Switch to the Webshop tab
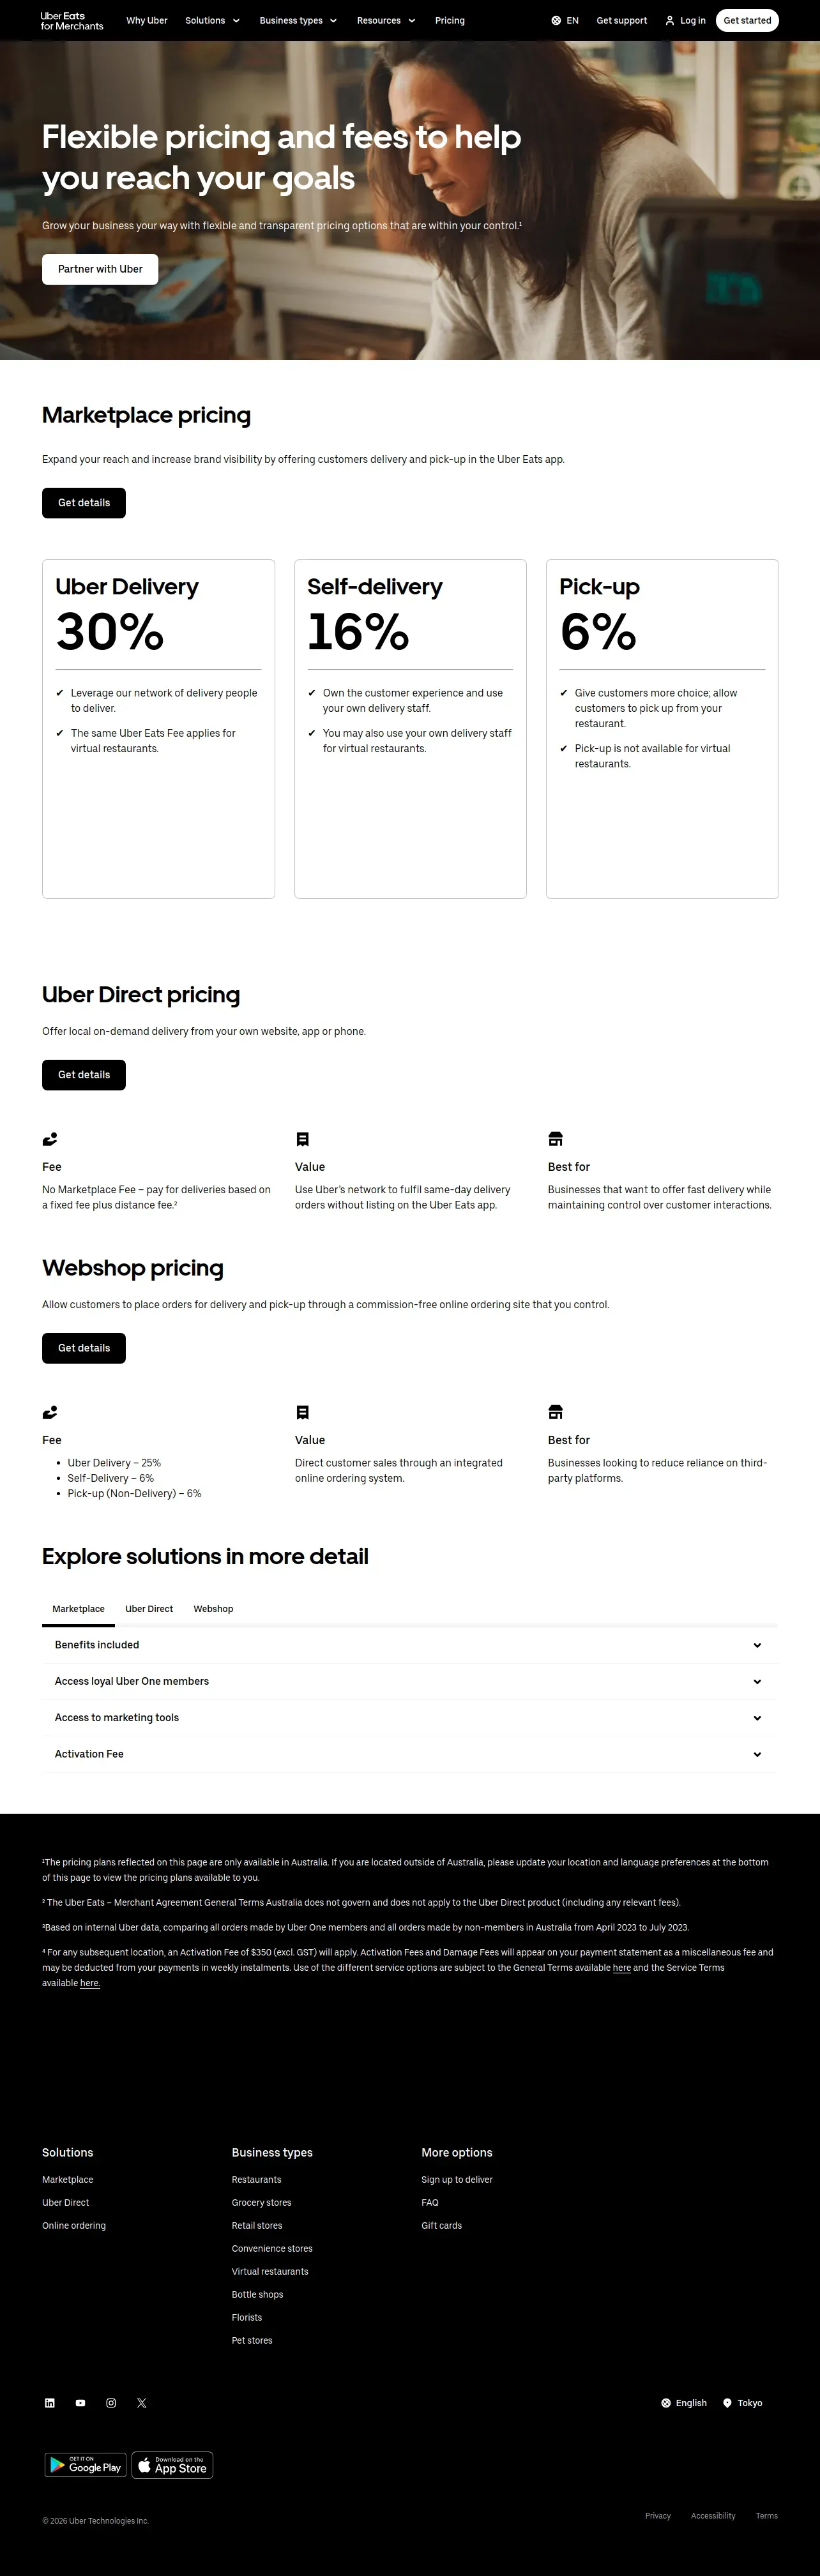 tap(213, 1608)
